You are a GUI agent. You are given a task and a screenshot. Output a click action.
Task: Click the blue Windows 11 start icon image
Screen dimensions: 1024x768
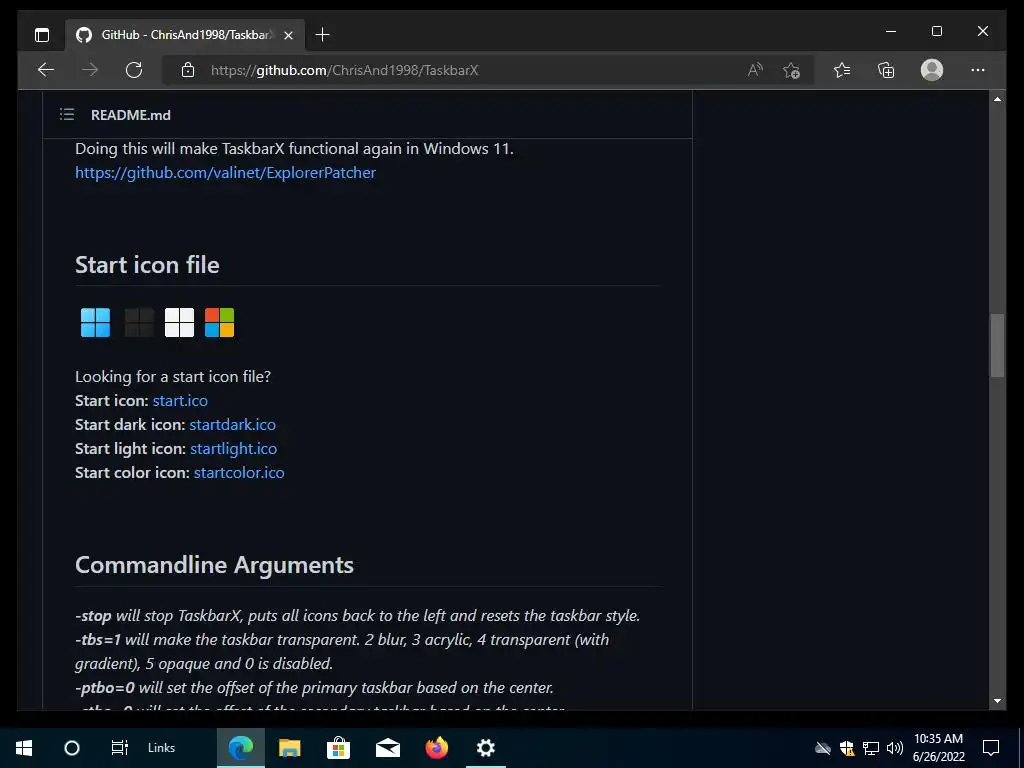tap(95, 323)
